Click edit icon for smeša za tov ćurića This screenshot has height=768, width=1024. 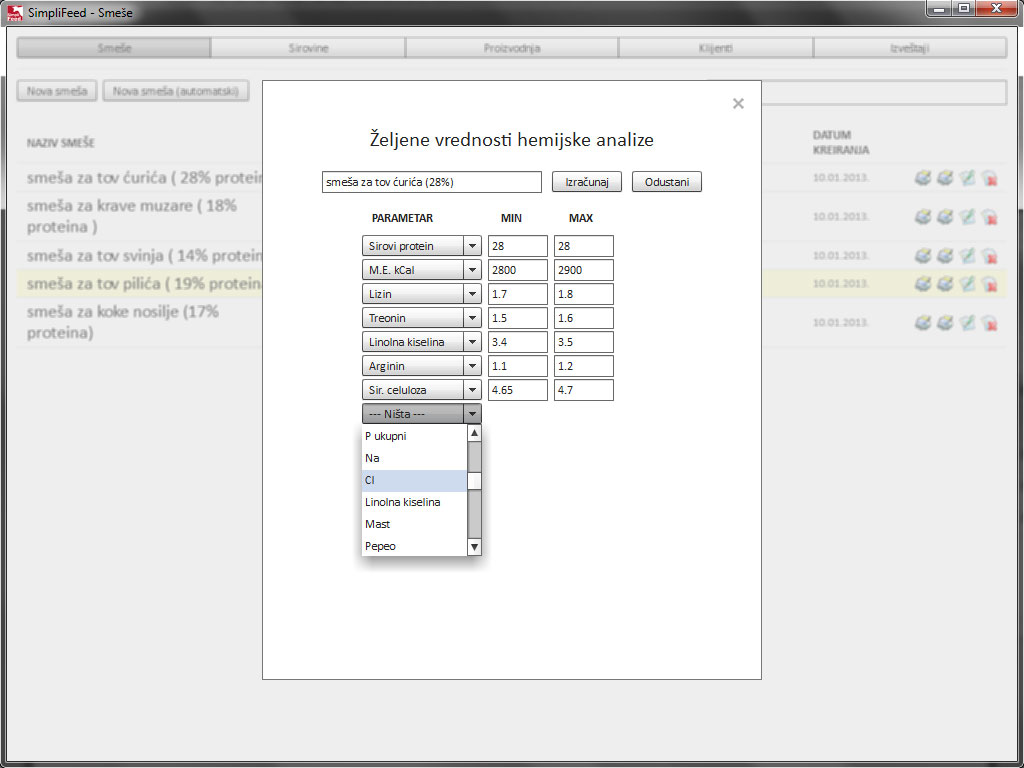[967, 177]
